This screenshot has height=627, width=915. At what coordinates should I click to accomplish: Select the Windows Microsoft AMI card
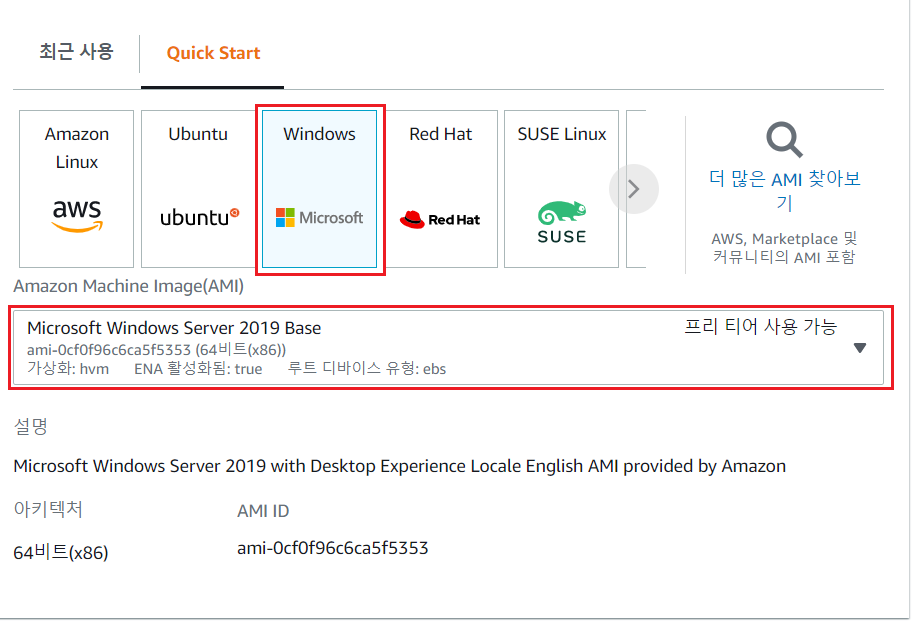320,189
